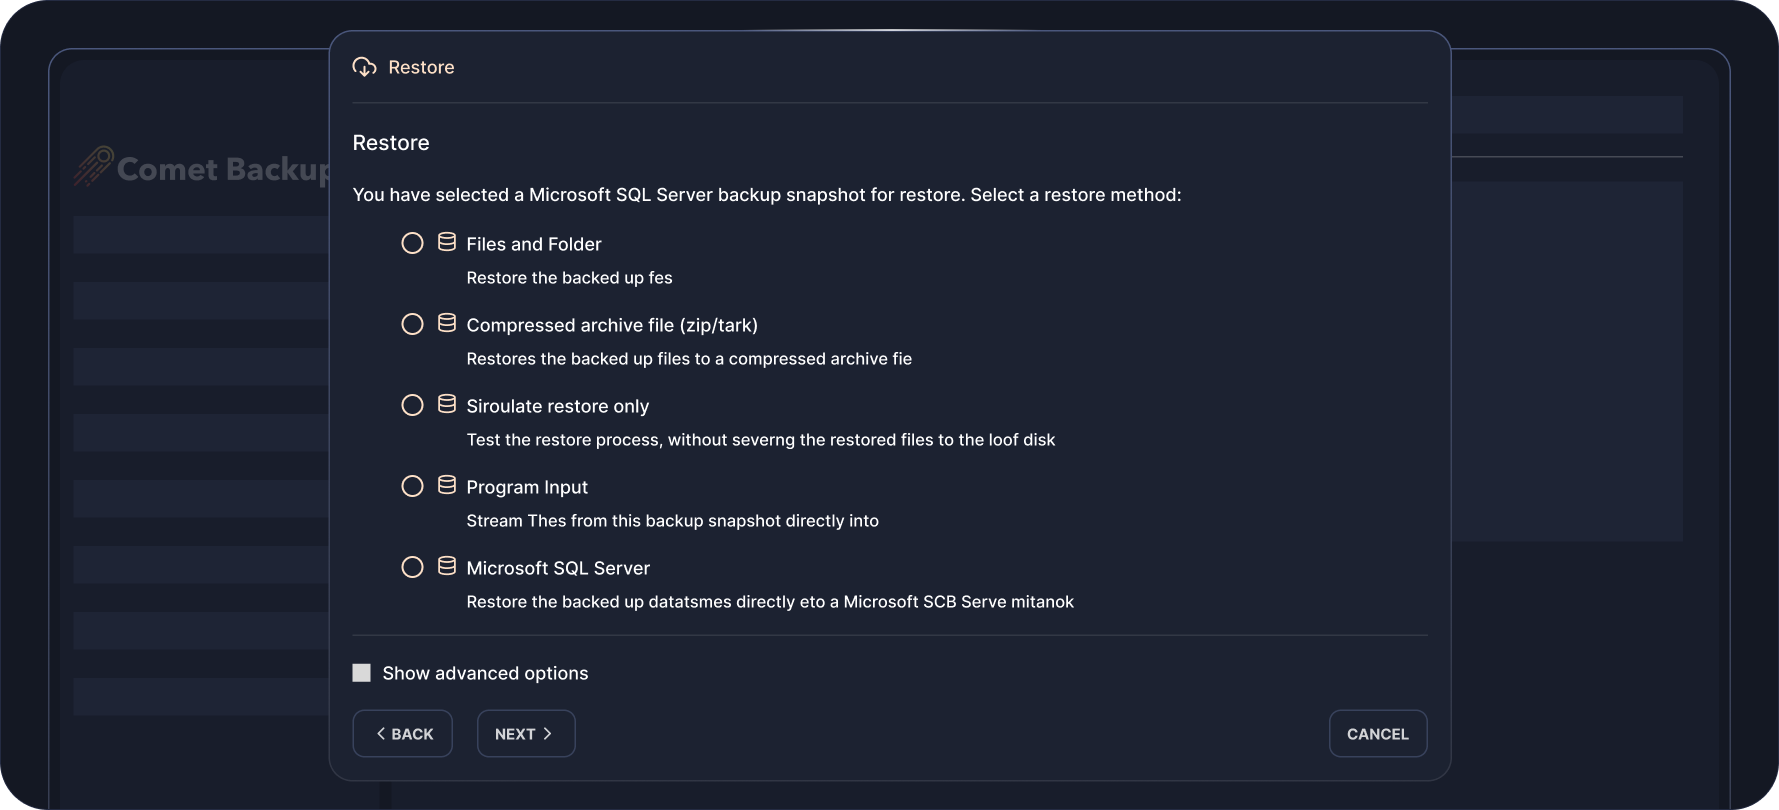The height and width of the screenshot is (810, 1779).
Task: Click the Files and Folder option label
Action: 534,244
